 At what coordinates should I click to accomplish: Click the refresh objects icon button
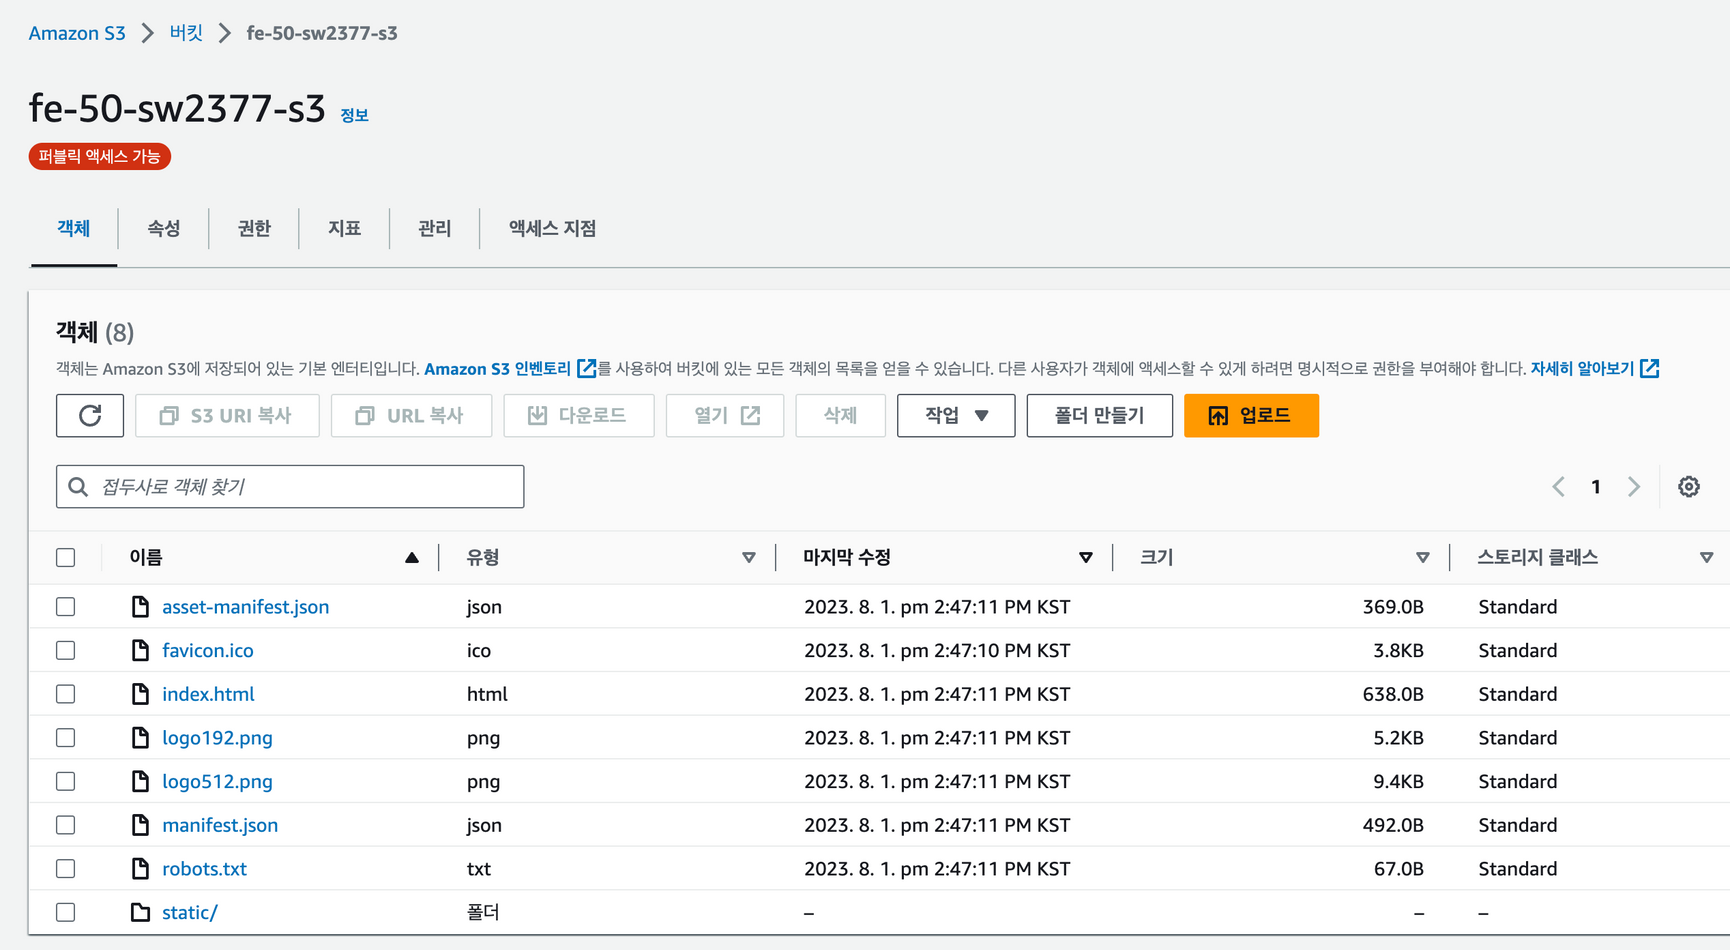point(90,416)
